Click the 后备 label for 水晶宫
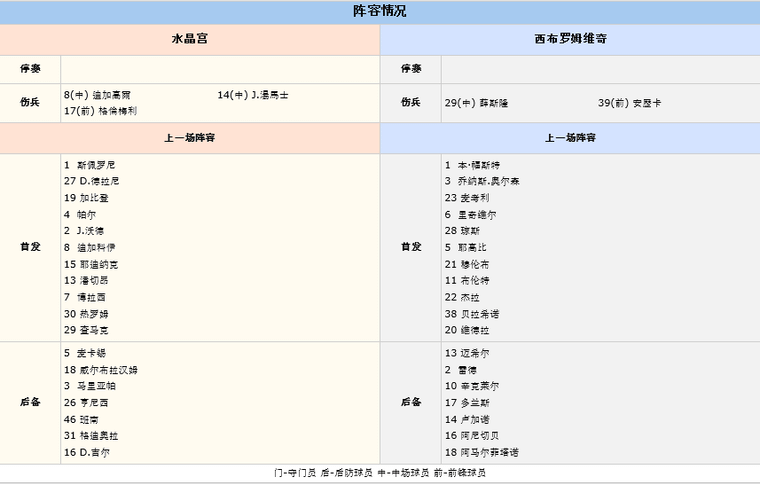The width and height of the screenshot is (760, 484). point(30,402)
